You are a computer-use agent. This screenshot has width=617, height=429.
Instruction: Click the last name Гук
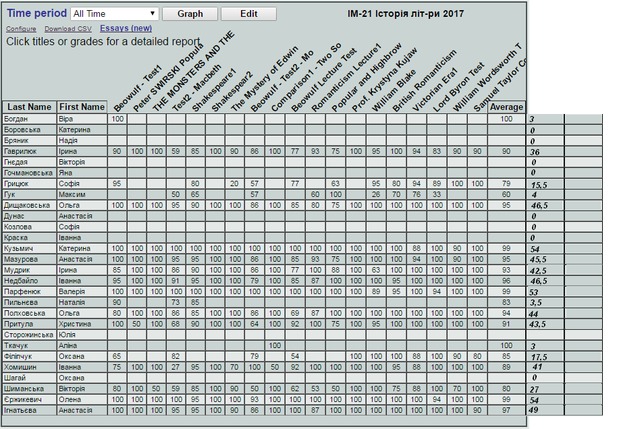pyautogui.click(x=9, y=194)
